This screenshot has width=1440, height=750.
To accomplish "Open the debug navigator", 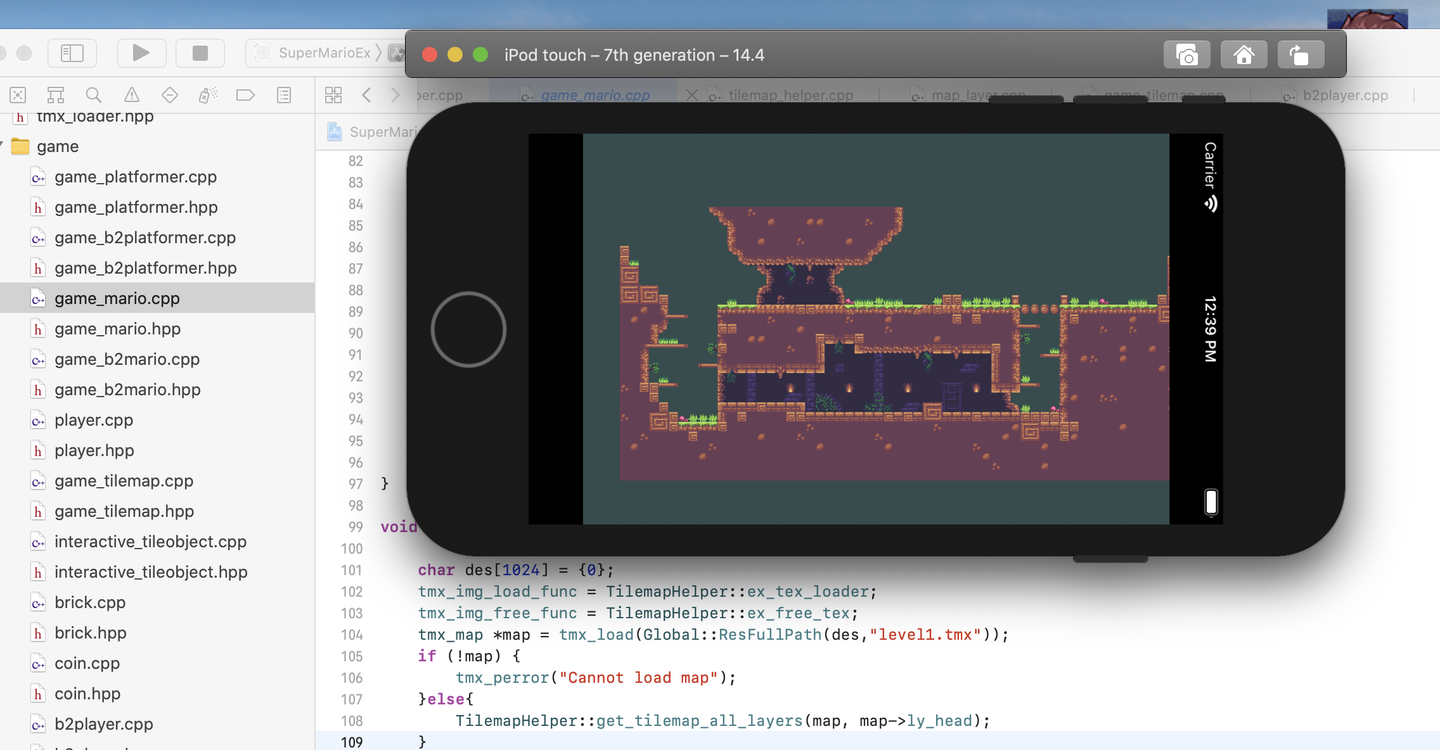I will click(x=207, y=95).
